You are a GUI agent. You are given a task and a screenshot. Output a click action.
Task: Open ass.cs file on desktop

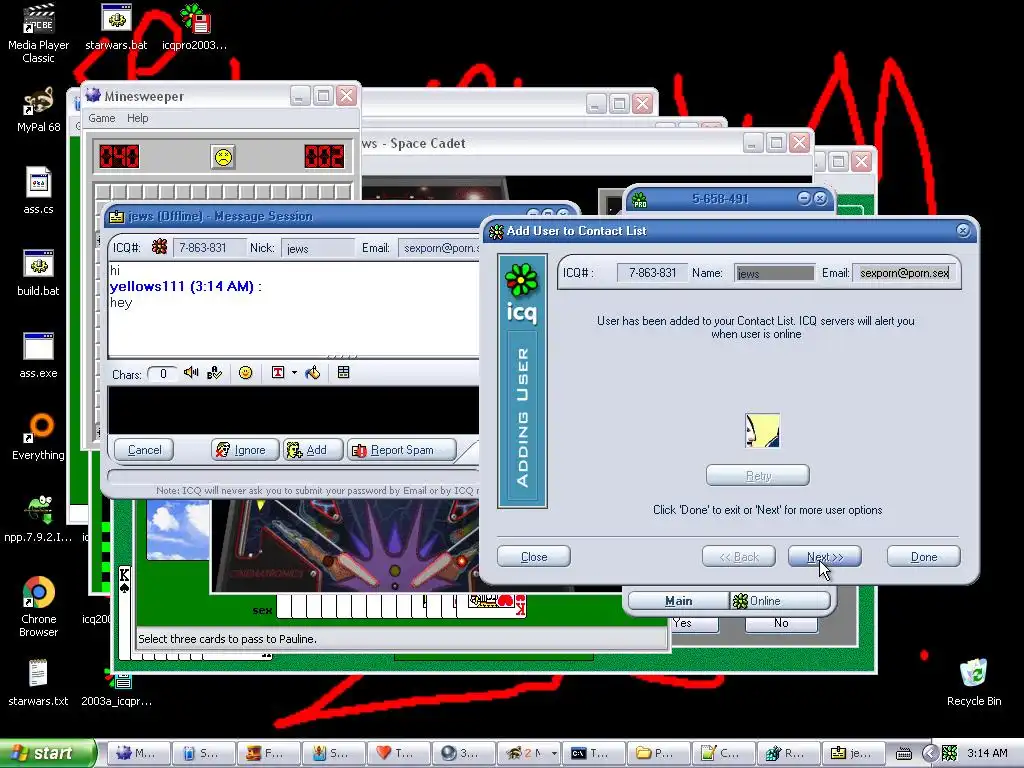[38, 191]
